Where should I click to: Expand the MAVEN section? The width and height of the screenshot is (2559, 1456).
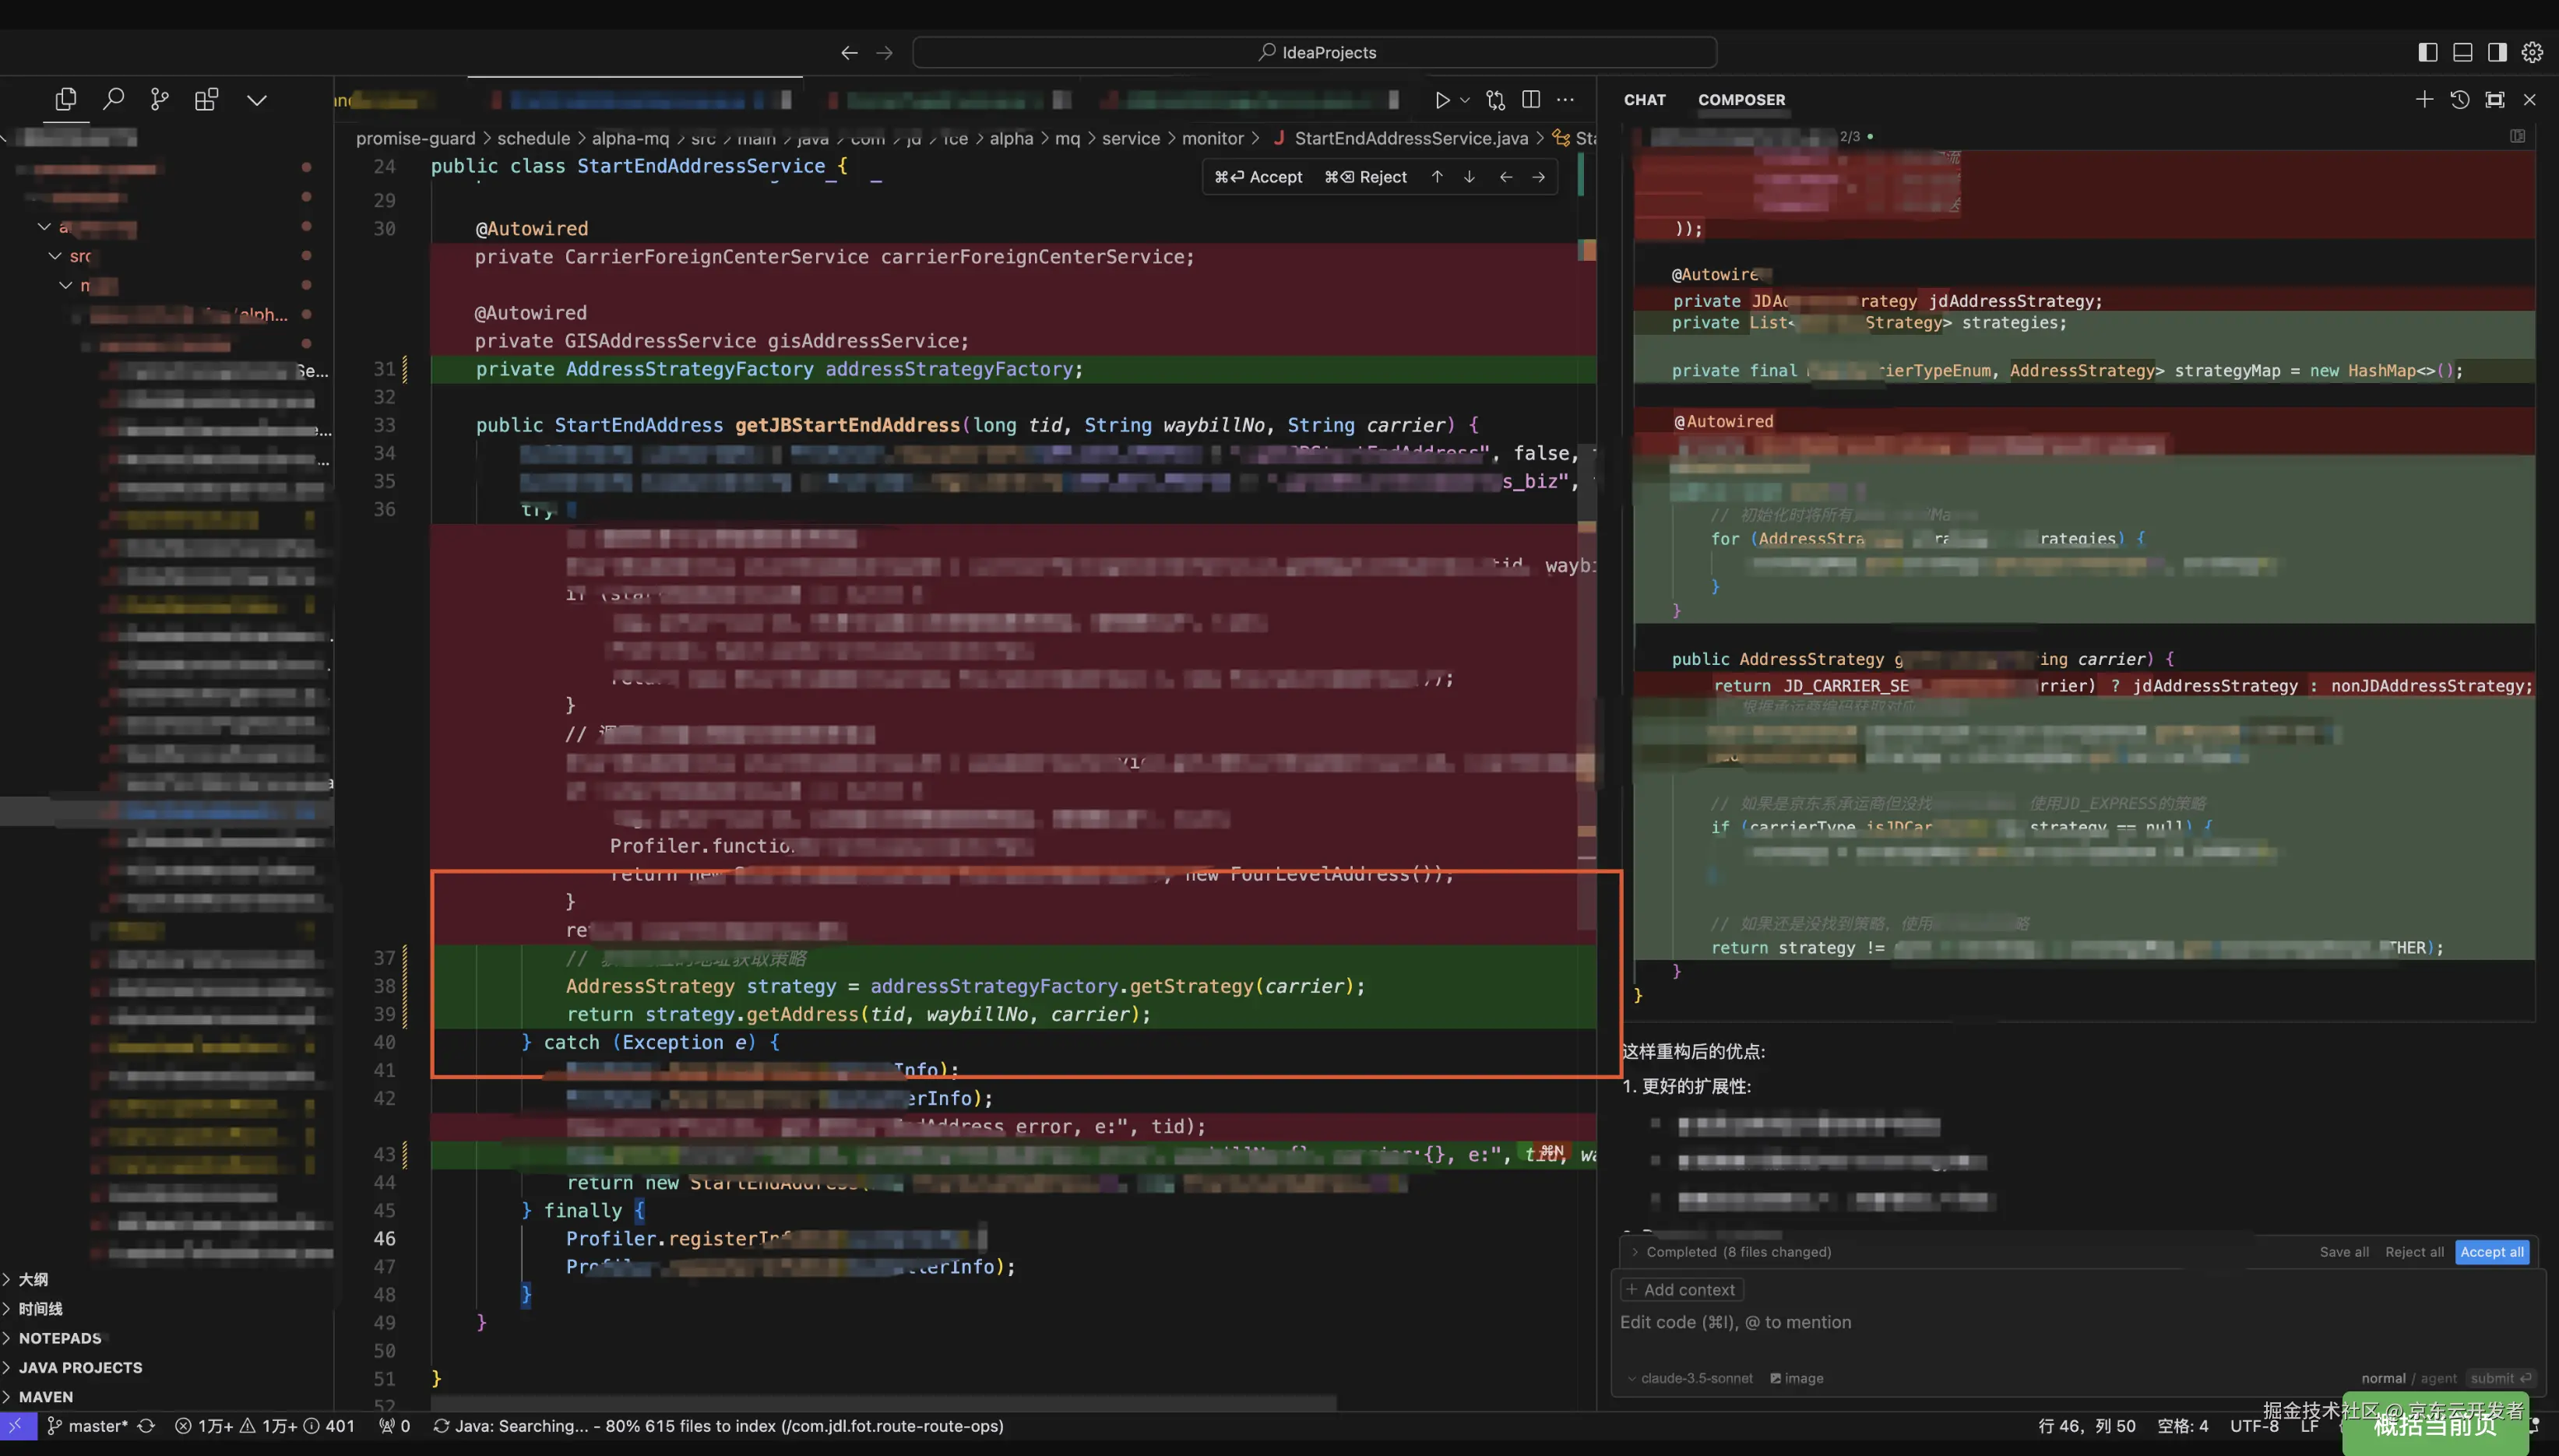point(46,1396)
